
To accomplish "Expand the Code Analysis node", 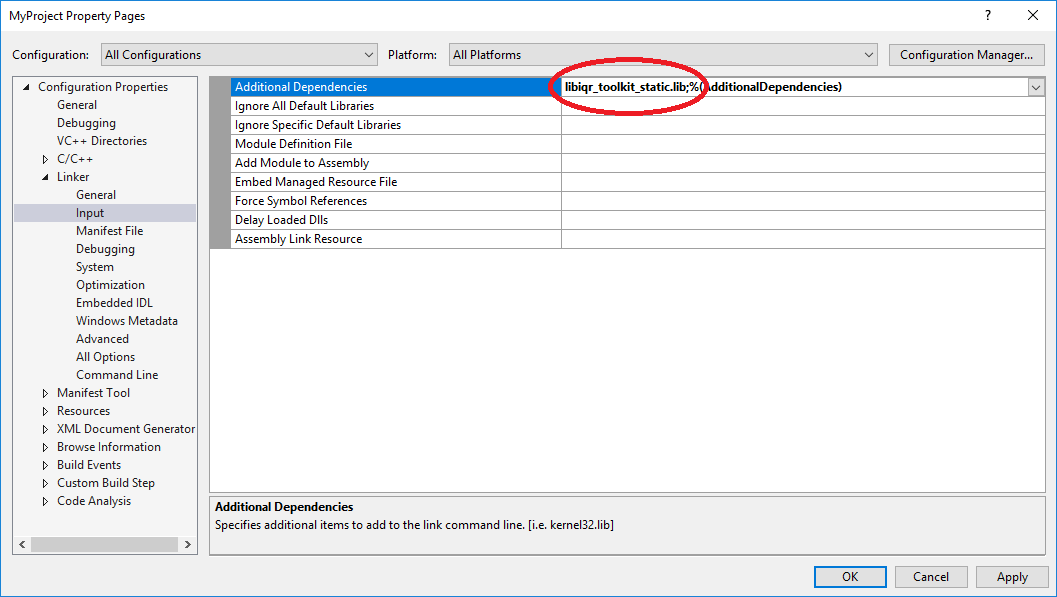I will click(44, 500).
